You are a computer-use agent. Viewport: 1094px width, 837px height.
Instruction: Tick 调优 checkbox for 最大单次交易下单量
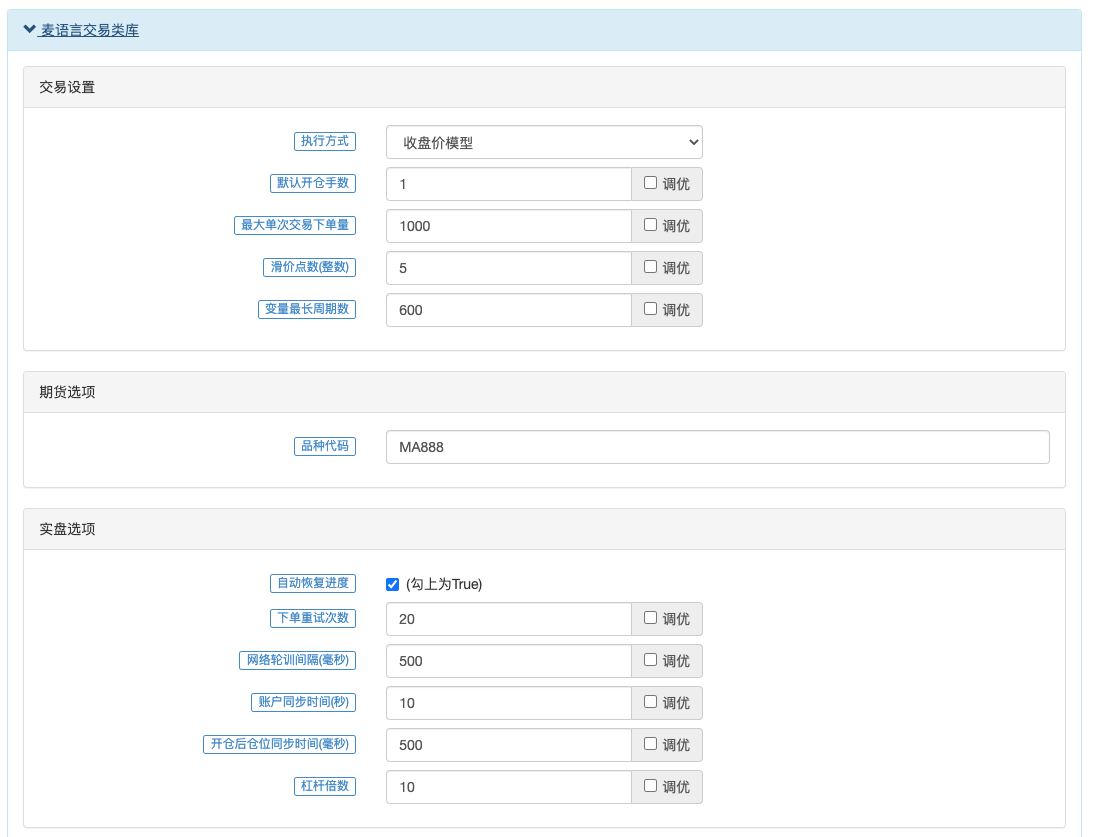pyautogui.click(x=650, y=225)
